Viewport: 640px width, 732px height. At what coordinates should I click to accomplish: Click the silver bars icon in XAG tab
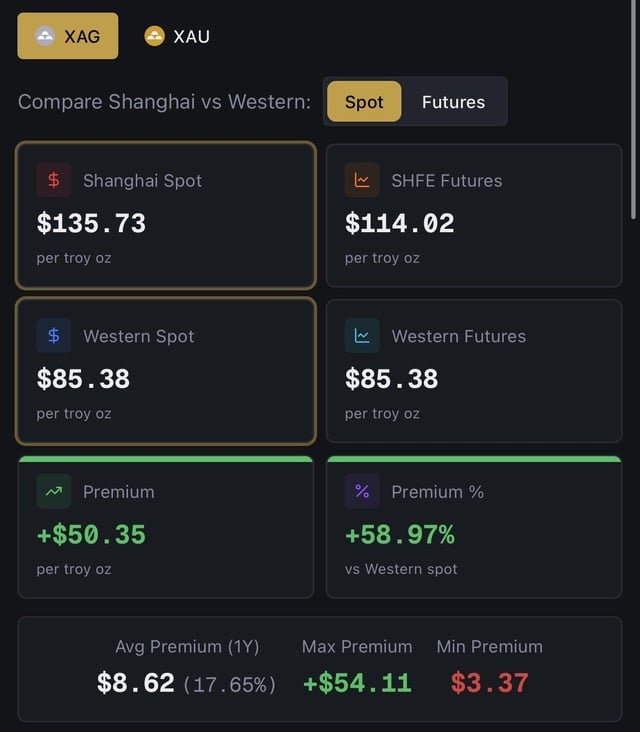point(45,36)
